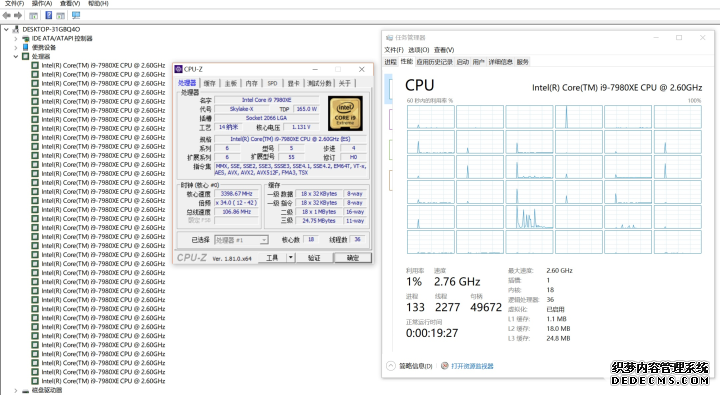Click the DESKTOP-31GBQ4O computer icon
720x395 pixels.
click(16, 29)
